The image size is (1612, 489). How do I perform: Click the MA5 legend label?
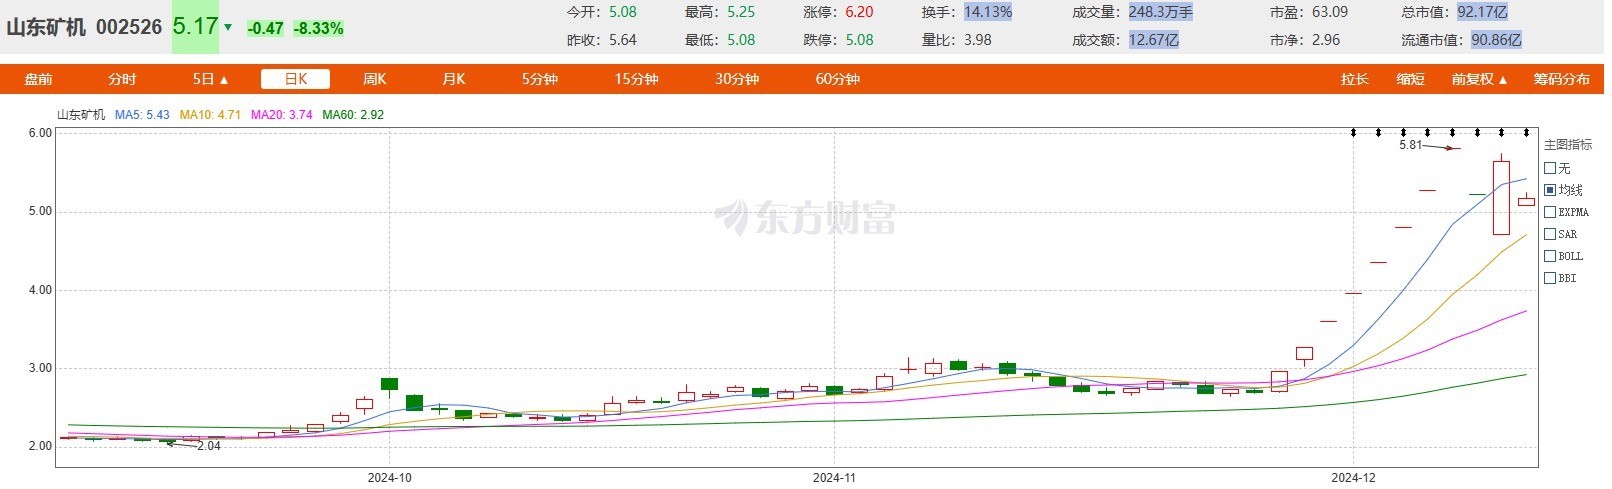click(142, 115)
